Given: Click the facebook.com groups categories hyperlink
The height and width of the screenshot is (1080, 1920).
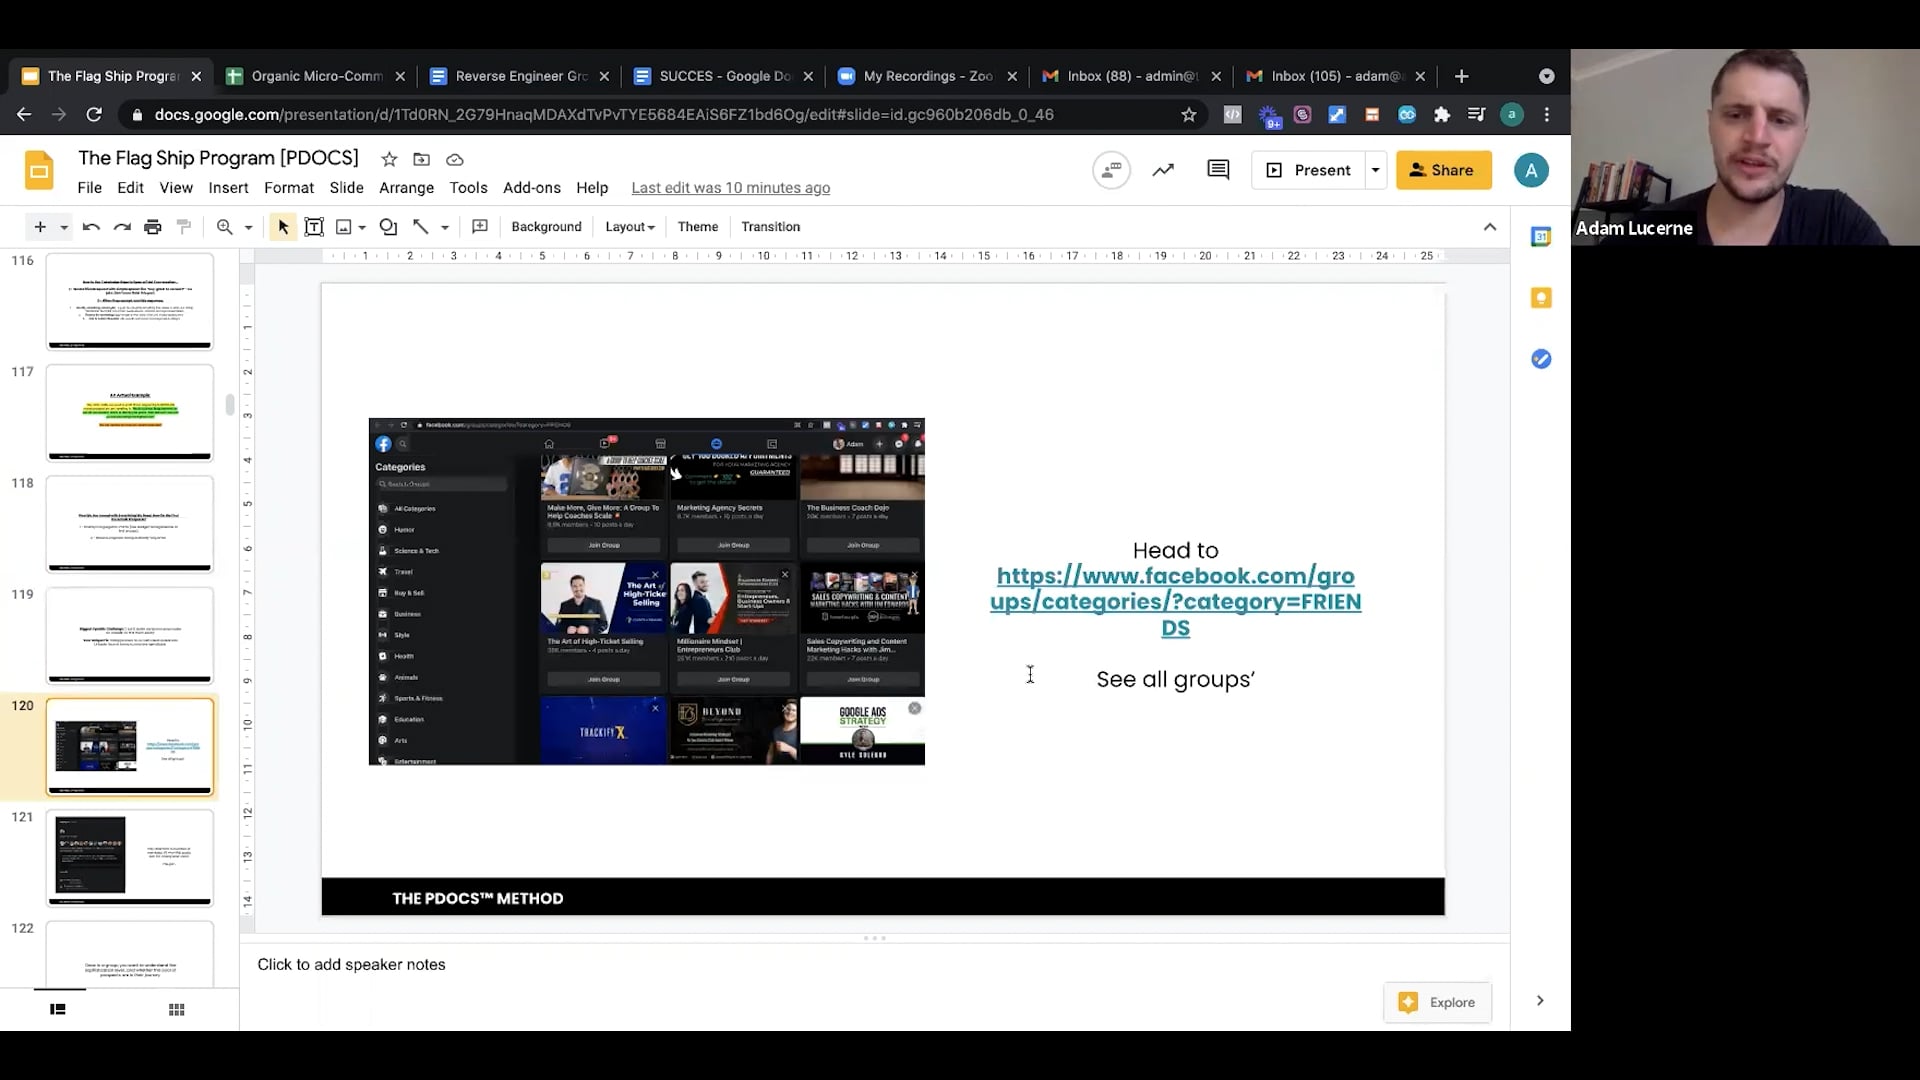Looking at the screenshot, I should (1176, 602).
